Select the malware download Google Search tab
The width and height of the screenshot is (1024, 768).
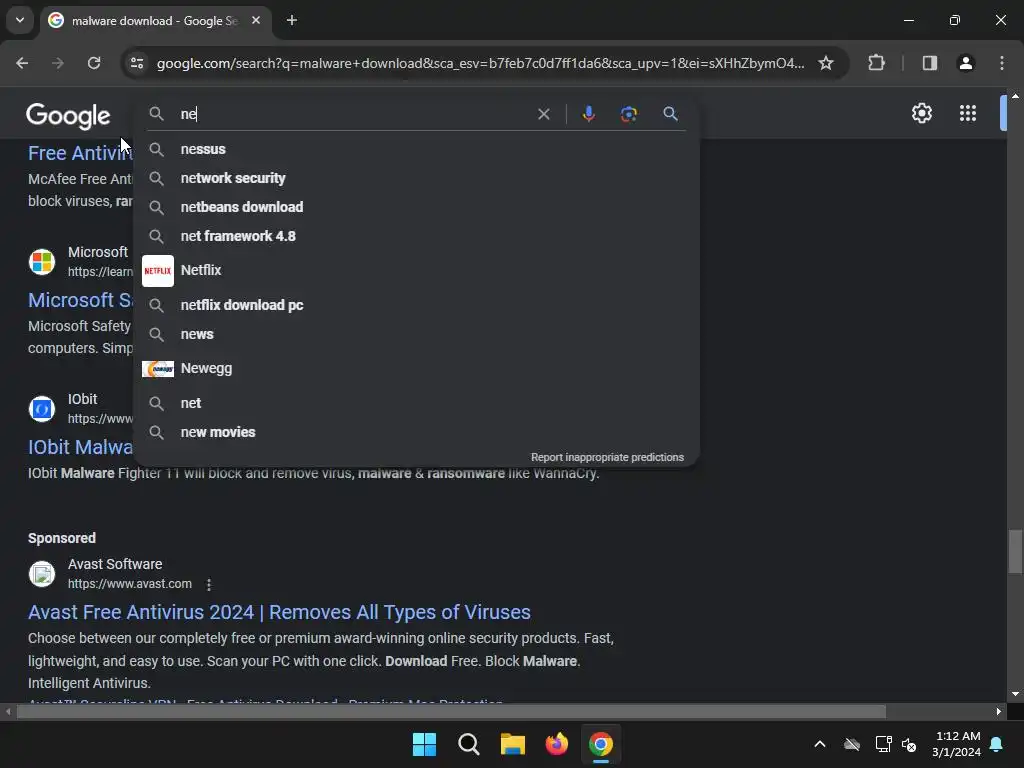point(153,21)
